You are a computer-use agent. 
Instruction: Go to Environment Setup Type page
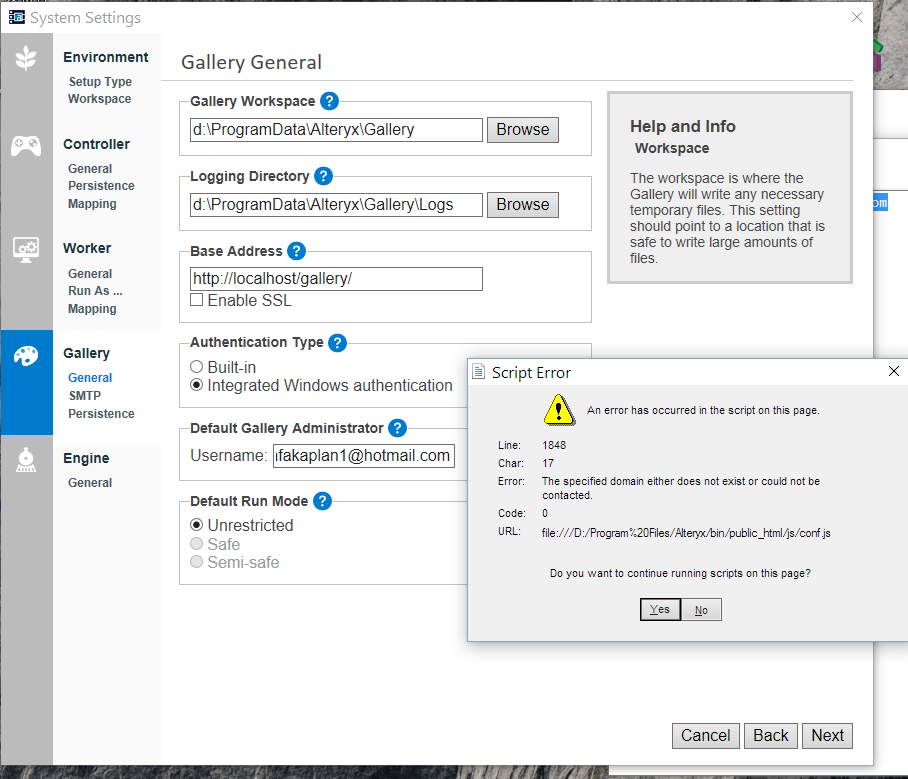[x=100, y=82]
